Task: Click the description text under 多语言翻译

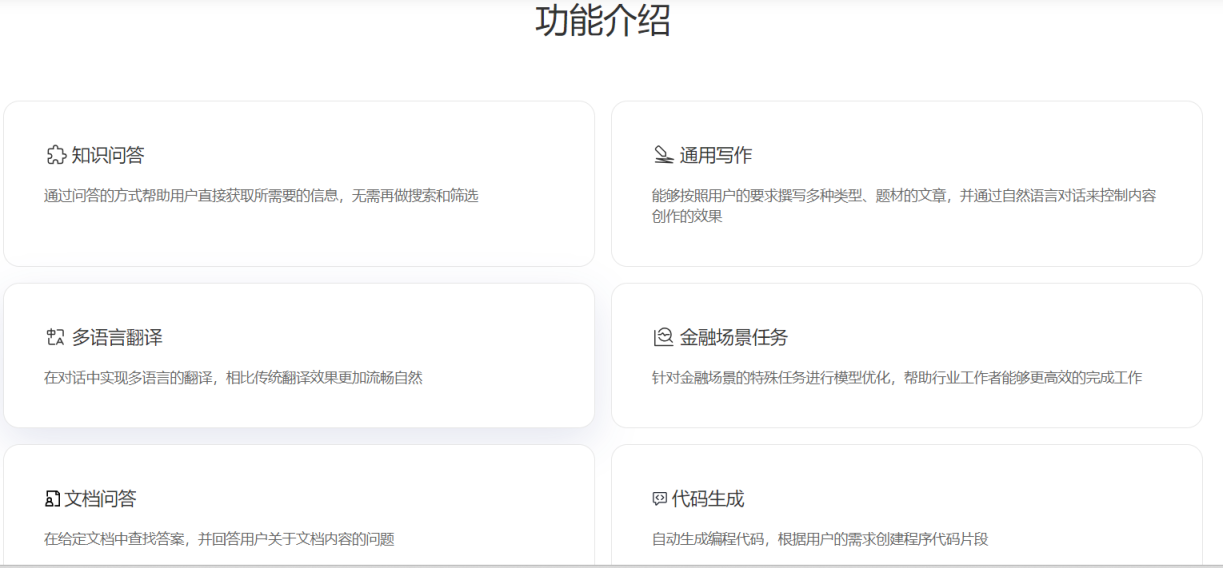Action: pyautogui.click(x=233, y=378)
